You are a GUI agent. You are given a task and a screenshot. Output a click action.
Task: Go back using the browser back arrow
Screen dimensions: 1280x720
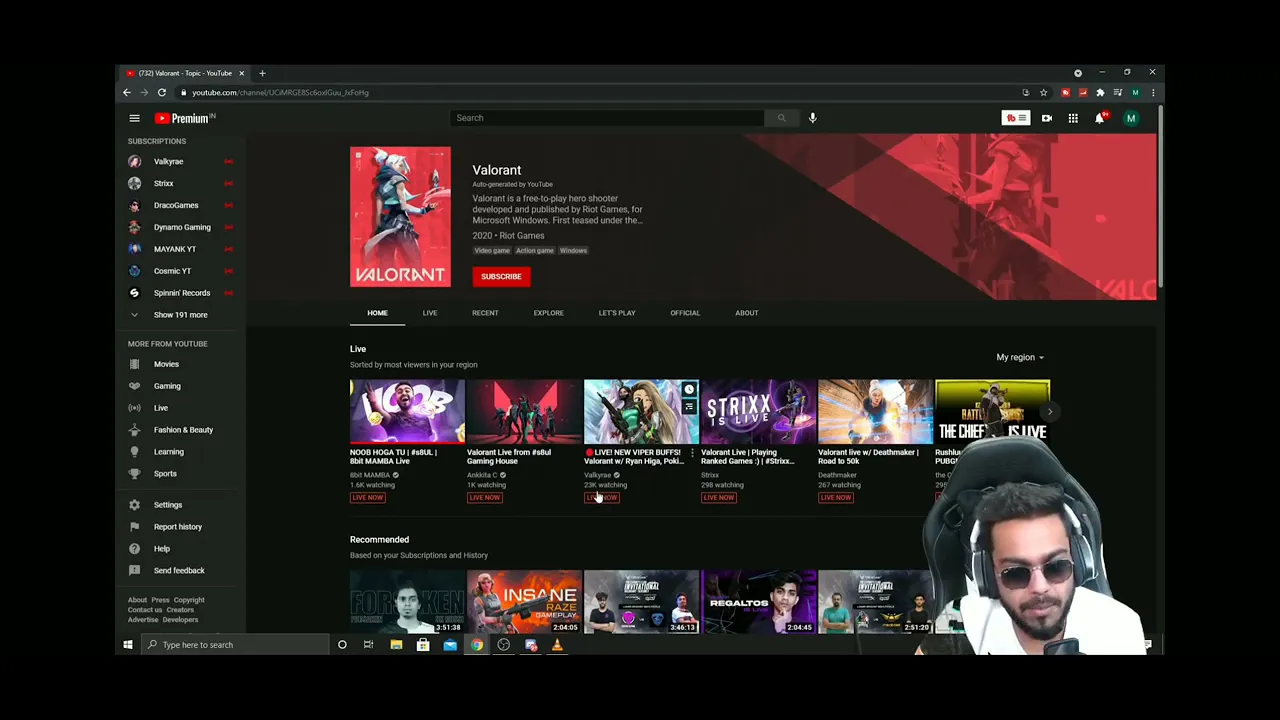coord(126,92)
